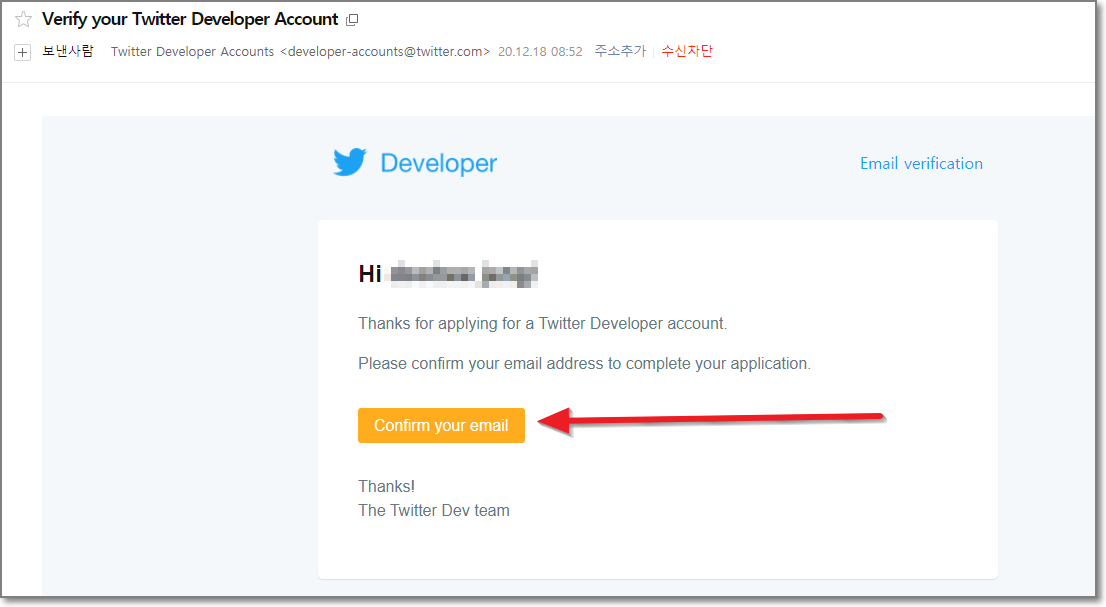Open email in new window icon
This screenshot has width=1106, height=607.
352,20
